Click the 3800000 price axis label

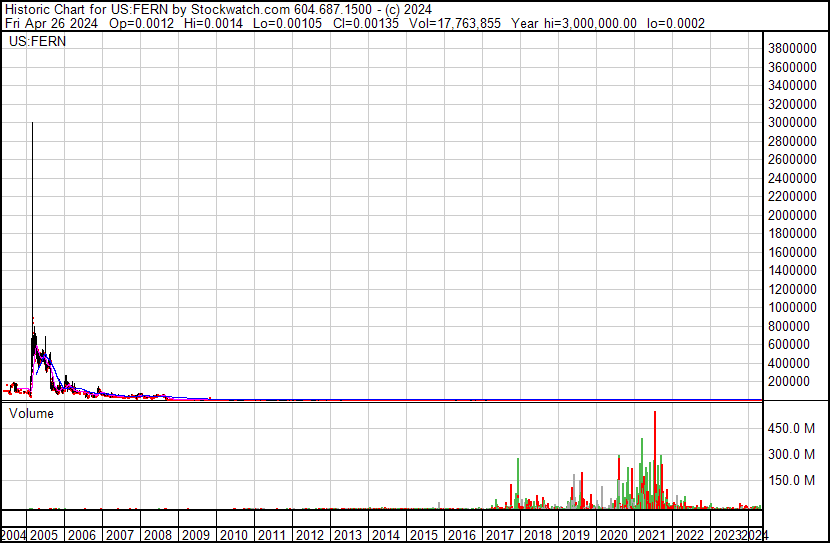tap(792, 49)
